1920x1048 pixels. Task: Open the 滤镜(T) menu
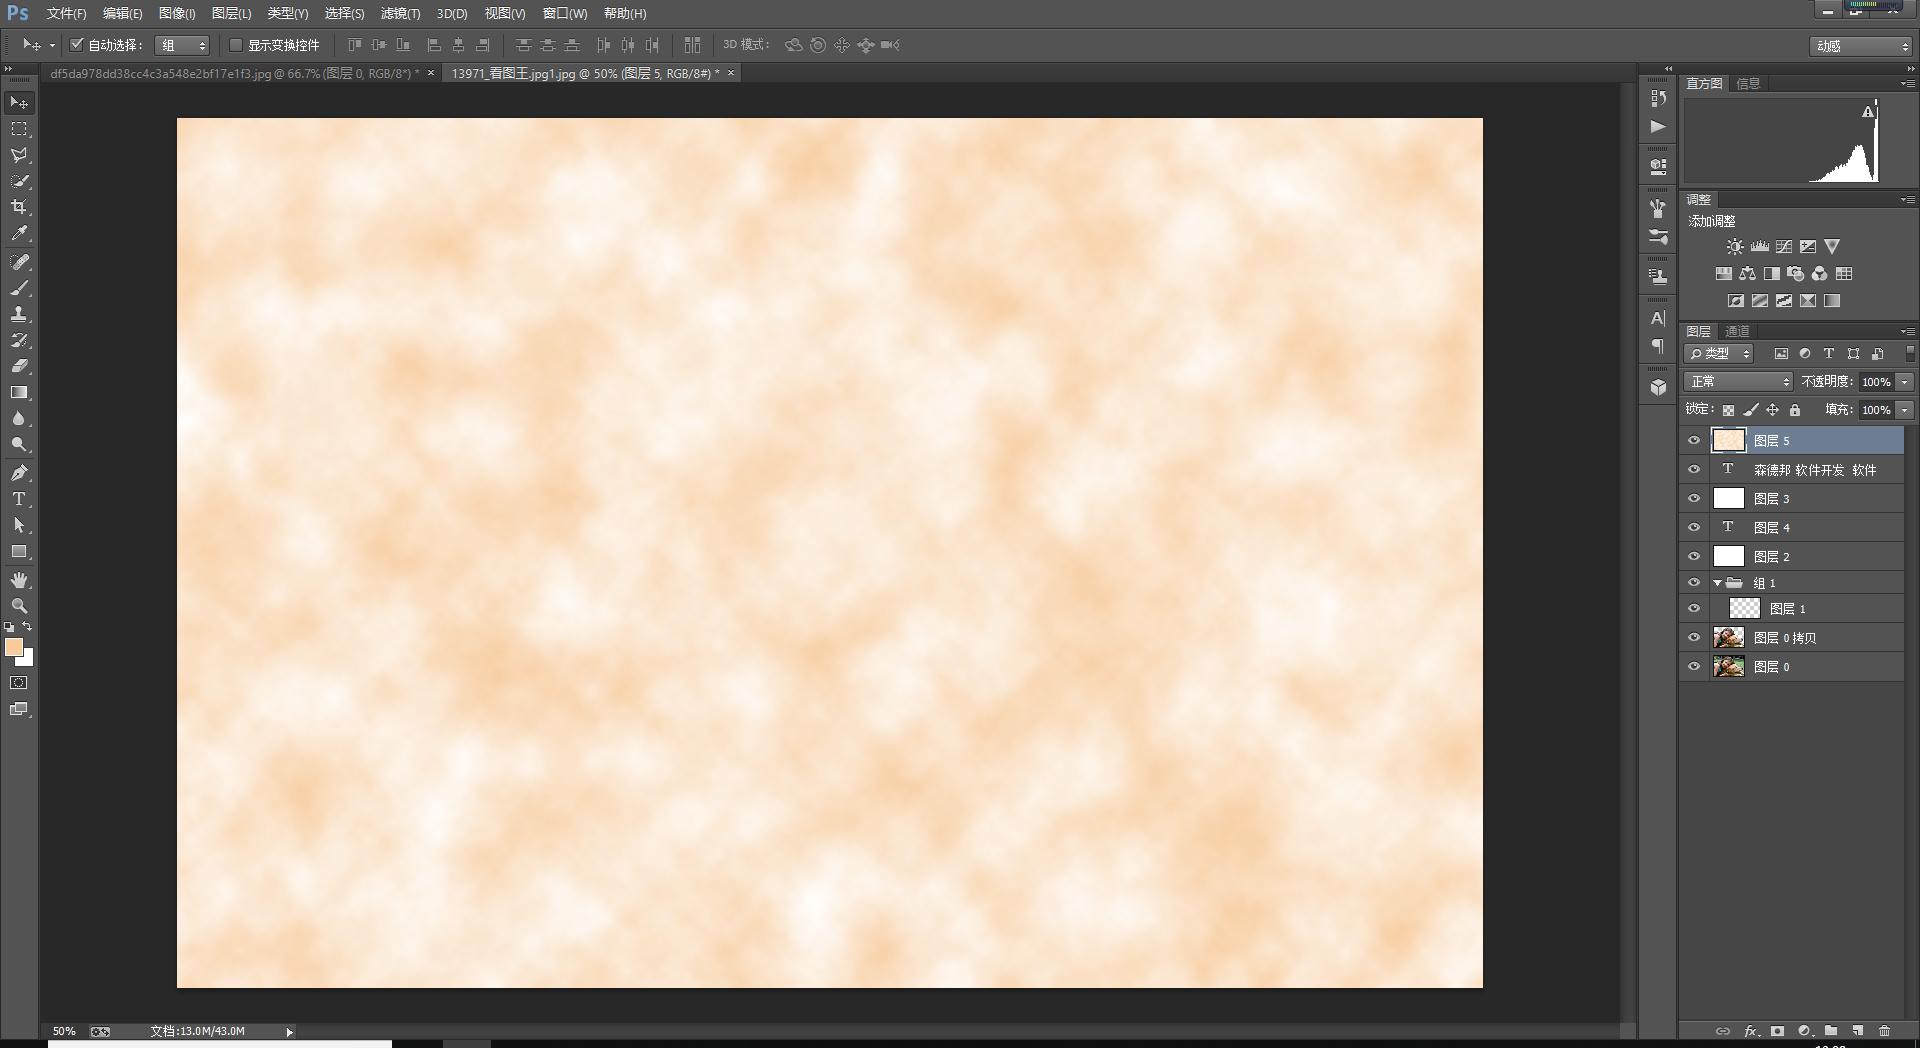401,13
